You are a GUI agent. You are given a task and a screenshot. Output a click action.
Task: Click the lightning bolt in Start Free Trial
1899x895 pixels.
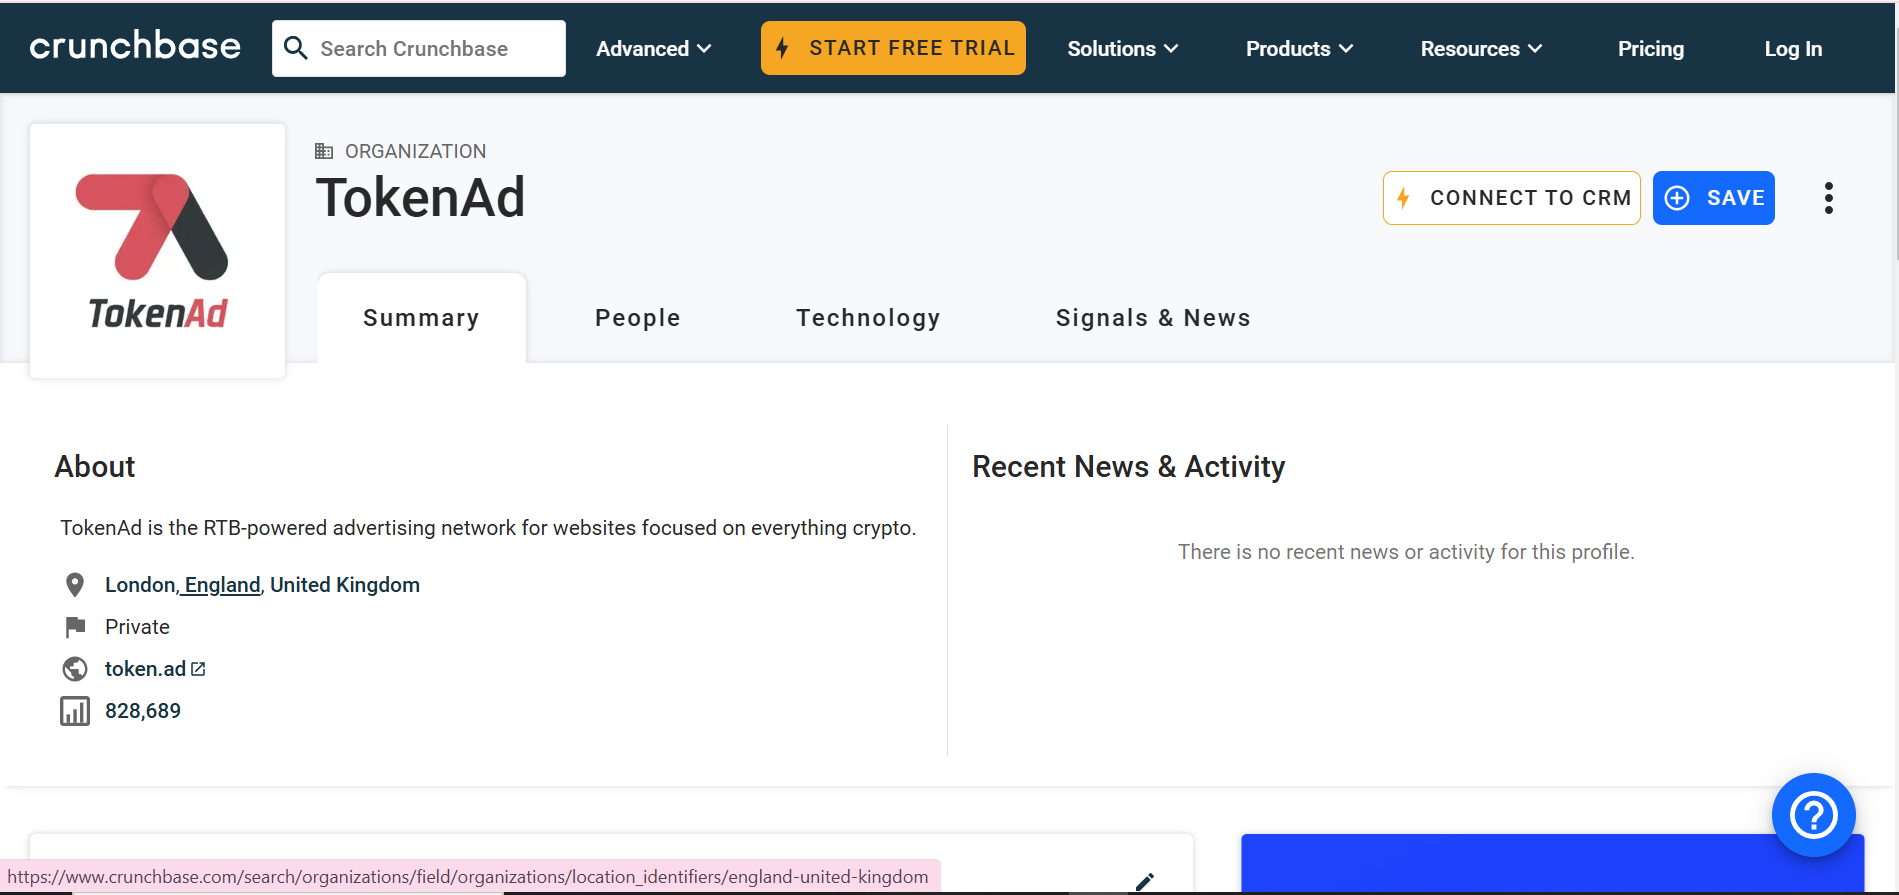tap(783, 48)
